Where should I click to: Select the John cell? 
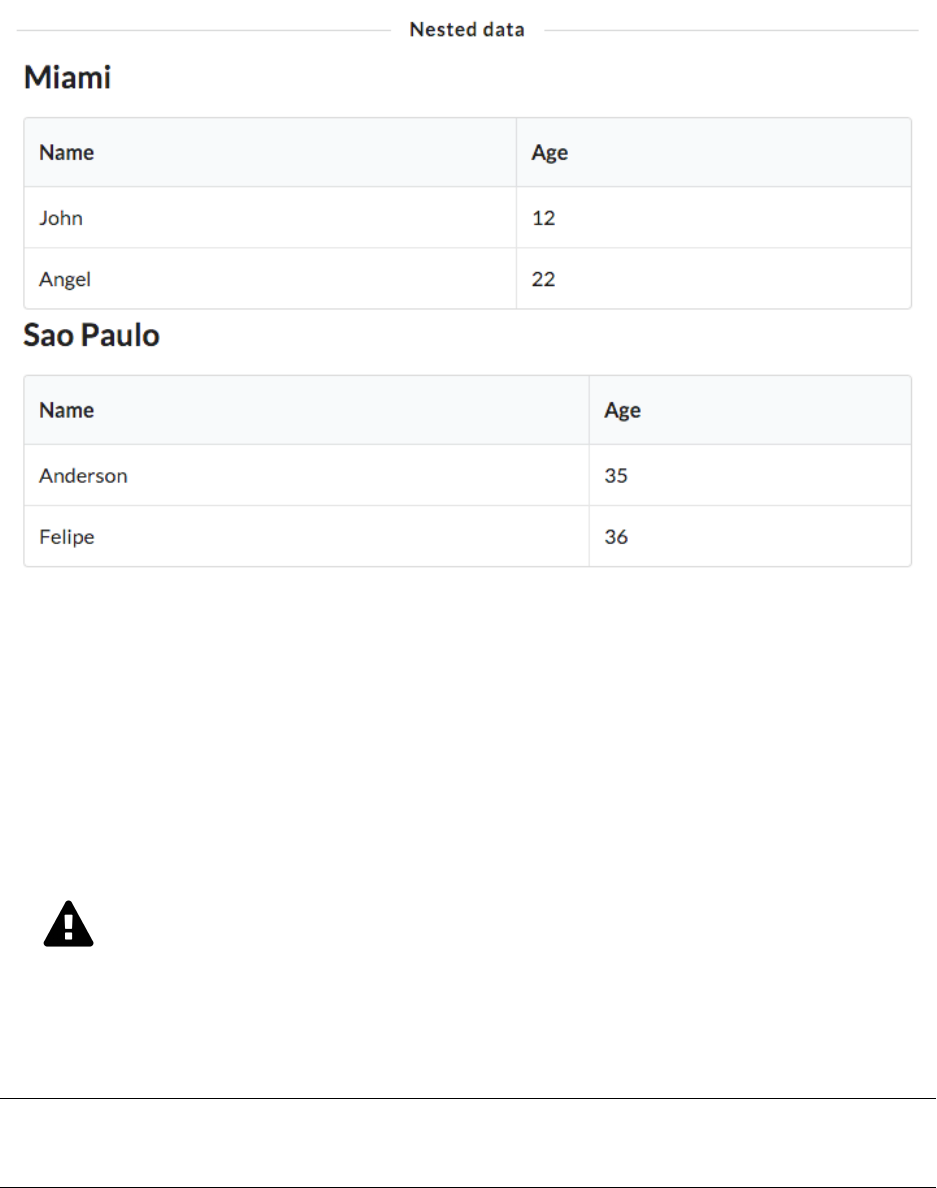click(x=61, y=218)
